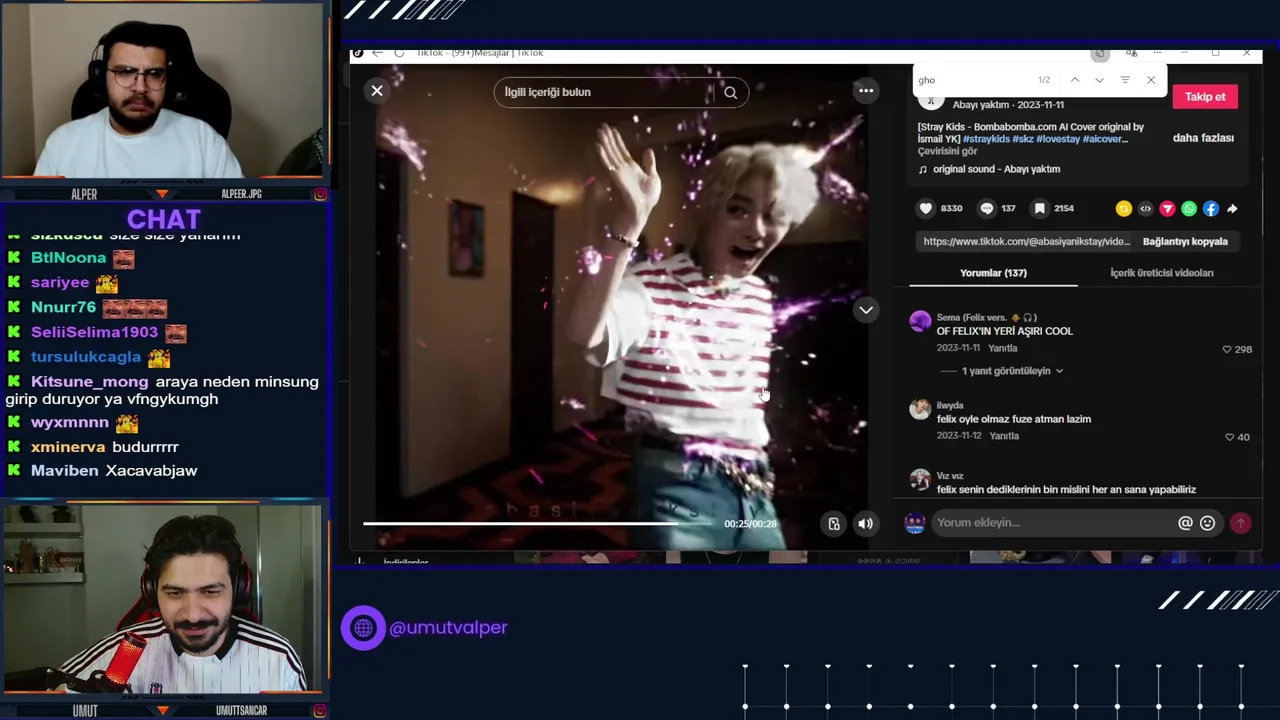Click Çevirisini gör translation link
The image size is (1280, 720).
pos(947,151)
